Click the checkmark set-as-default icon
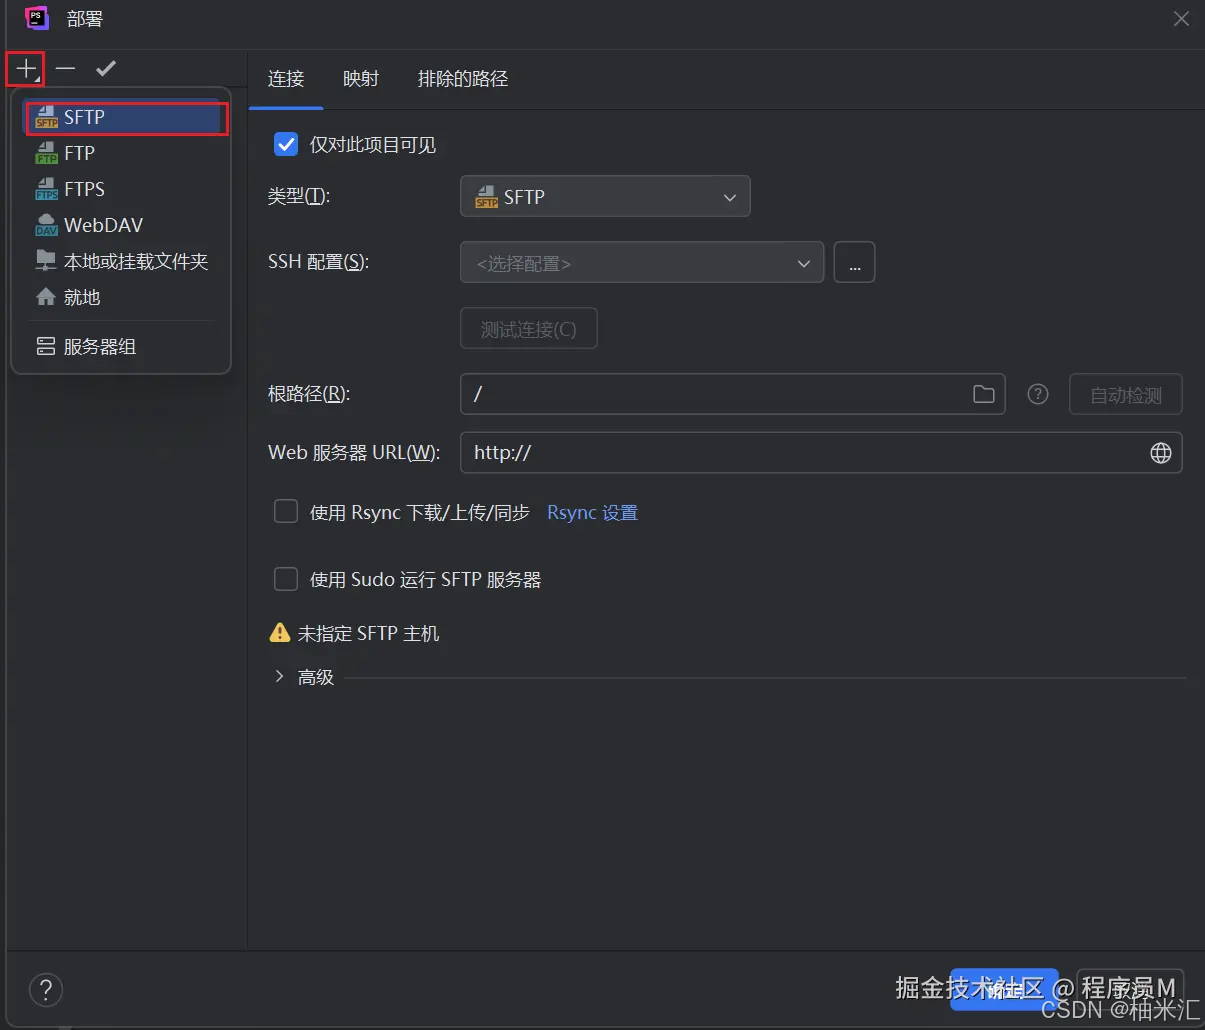 (106, 68)
